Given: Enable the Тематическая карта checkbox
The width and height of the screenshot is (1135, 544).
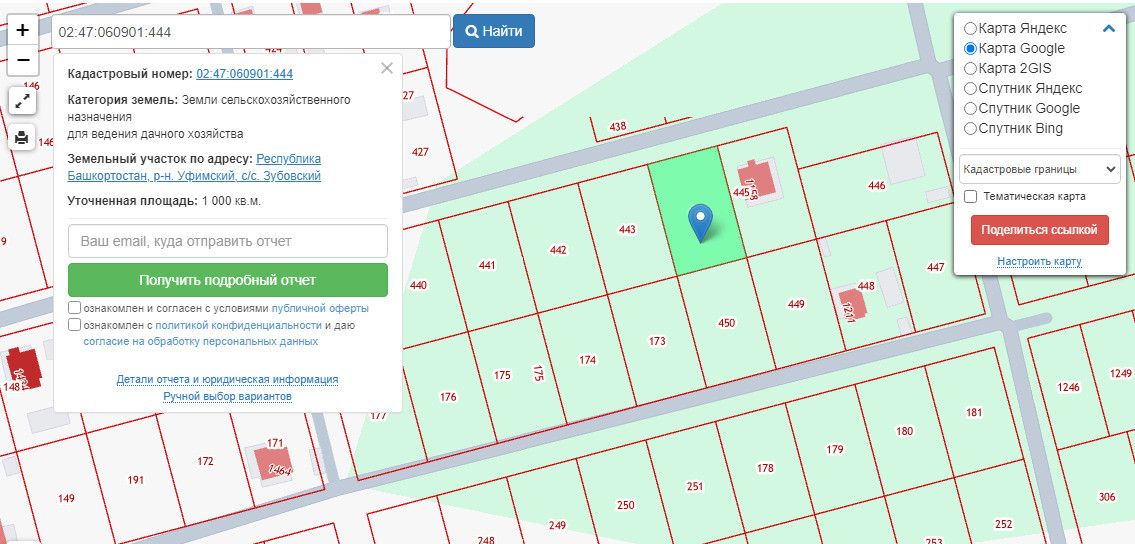Looking at the screenshot, I should pyautogui.click(x=971, y=196).
